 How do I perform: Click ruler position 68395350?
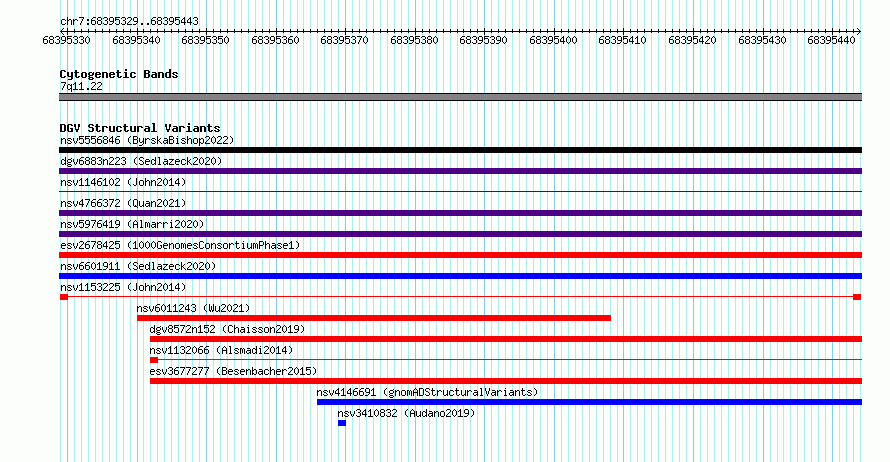(x=205, y=40)
